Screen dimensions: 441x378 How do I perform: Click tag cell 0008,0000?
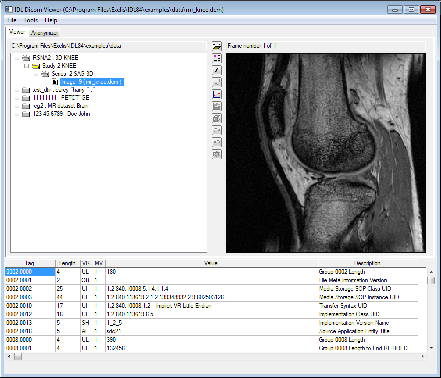[30, 340]
